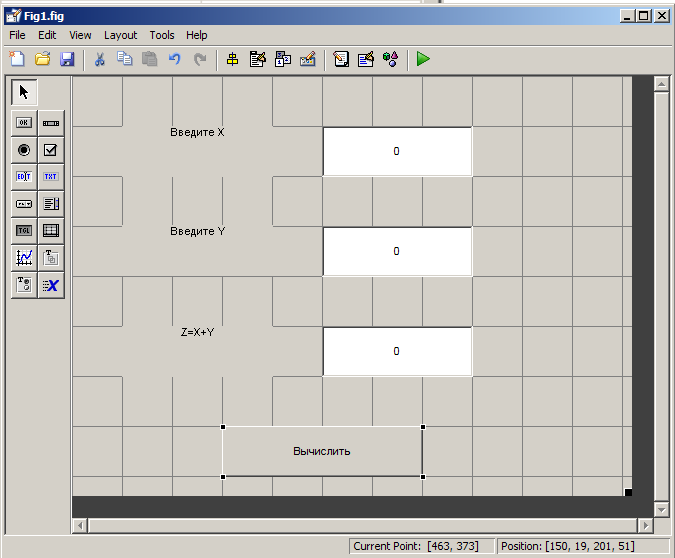Select the Вычислить push button
The width and height of the screenshot is (675, 558).
(322, 452)
